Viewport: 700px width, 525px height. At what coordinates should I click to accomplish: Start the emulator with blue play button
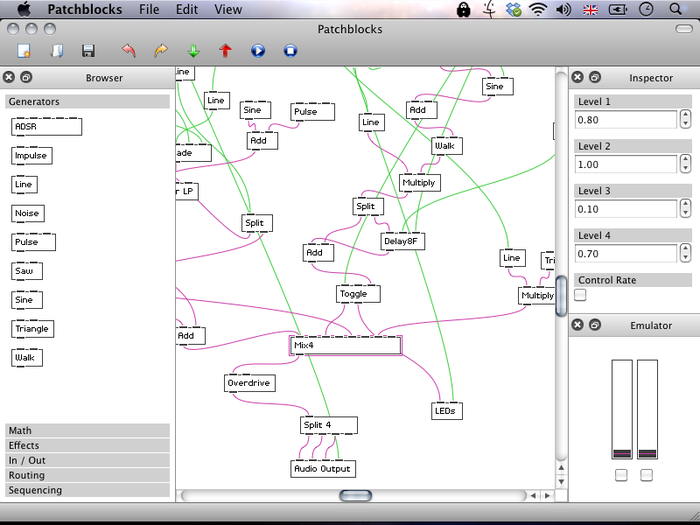coord(258,50)
